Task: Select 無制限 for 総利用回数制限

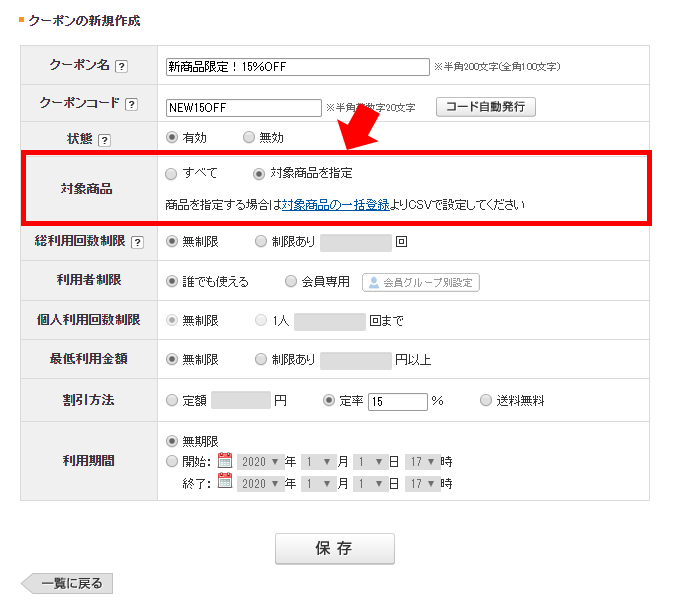Action: point(172,241)
